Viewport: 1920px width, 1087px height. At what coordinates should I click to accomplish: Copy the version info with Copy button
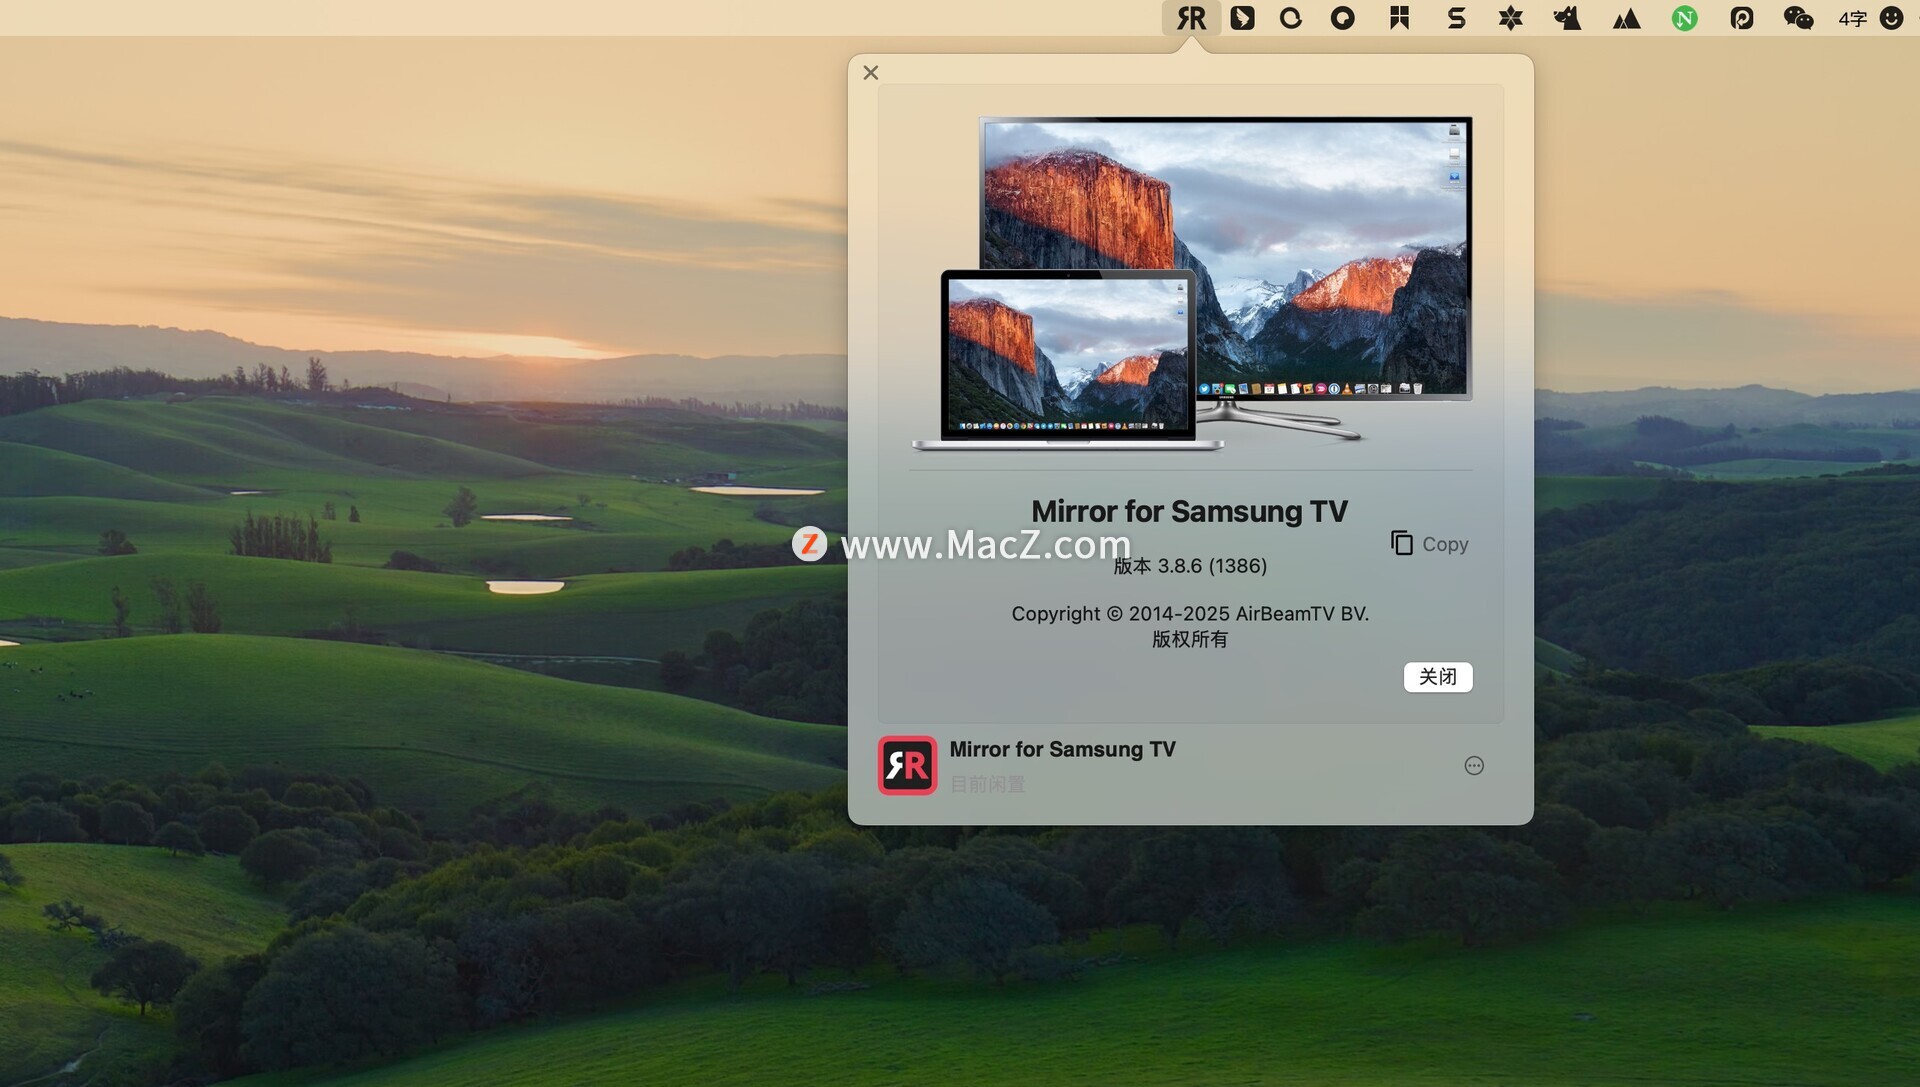(1430, 543)
